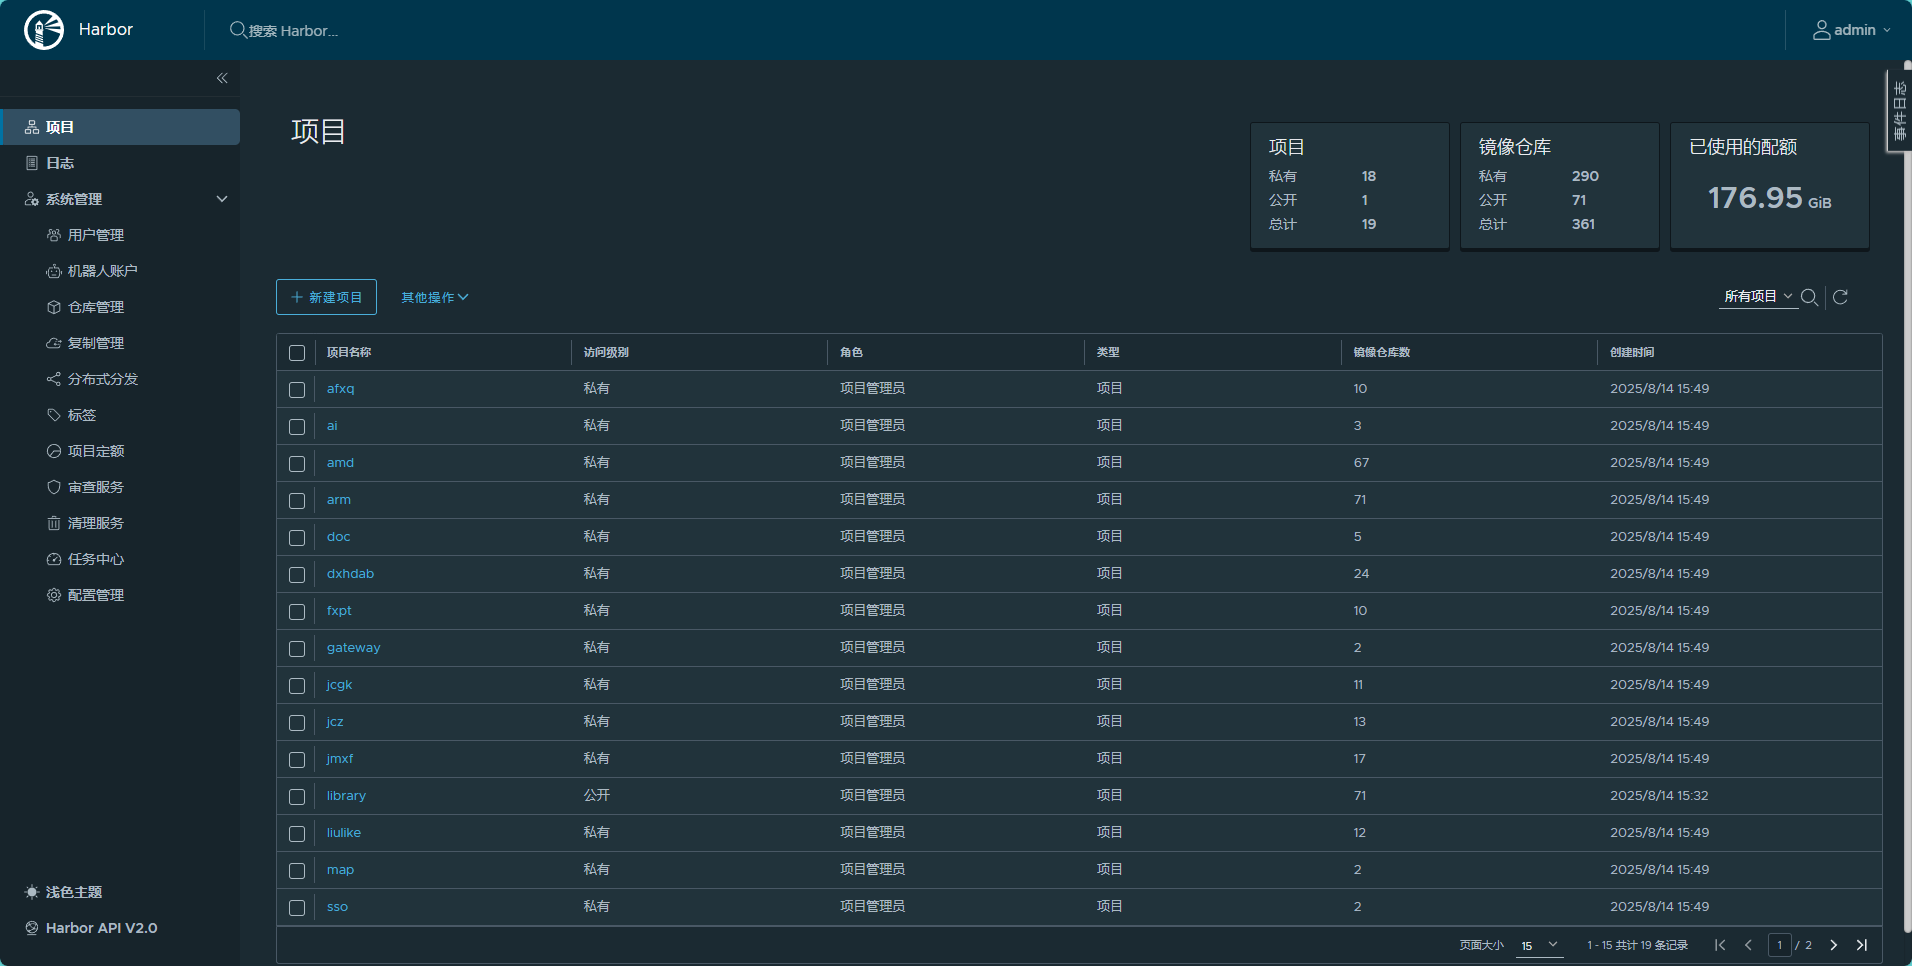The height and width of the screenshot is (966, 1912).
Task: Select the checkbox for project afxq
Action: tap(297, 390)
